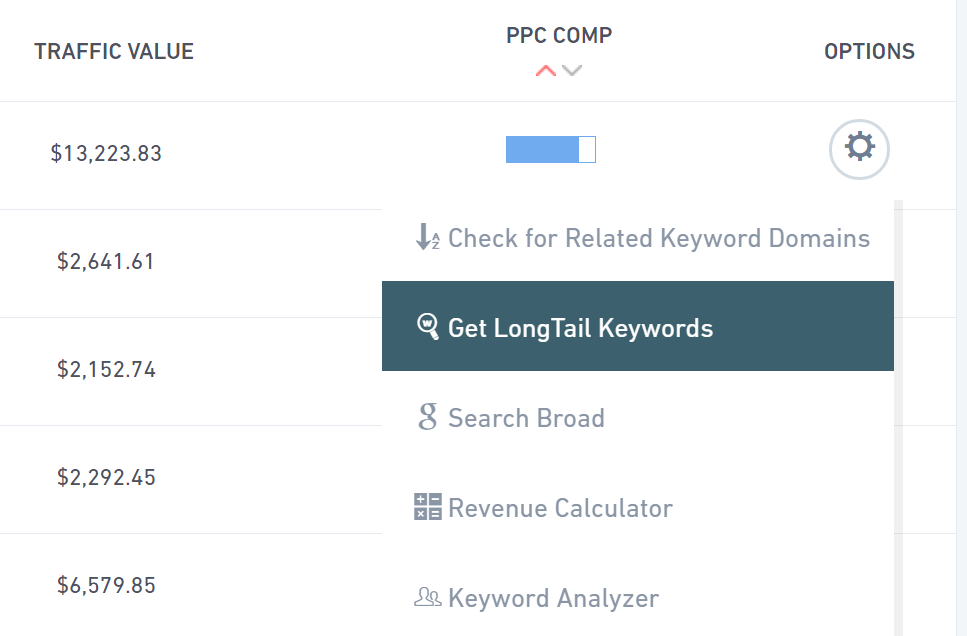Select the $13,223.83 traffic value cell
This screenshot has width=967, height=636.
106,153
